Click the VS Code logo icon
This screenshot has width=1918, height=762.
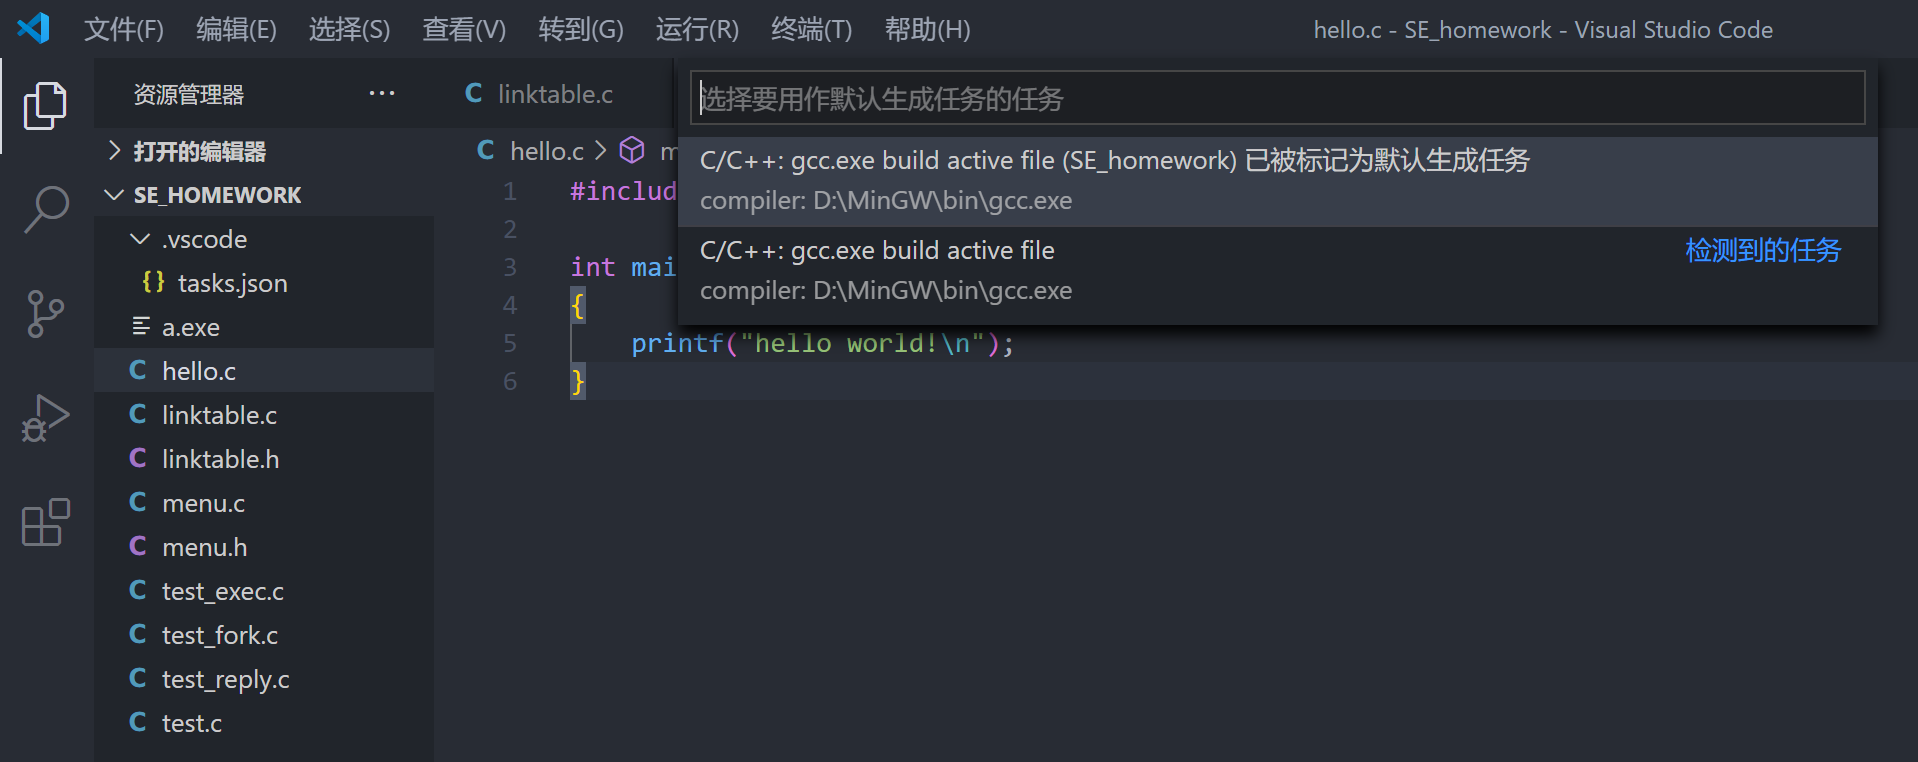[34, 28]
